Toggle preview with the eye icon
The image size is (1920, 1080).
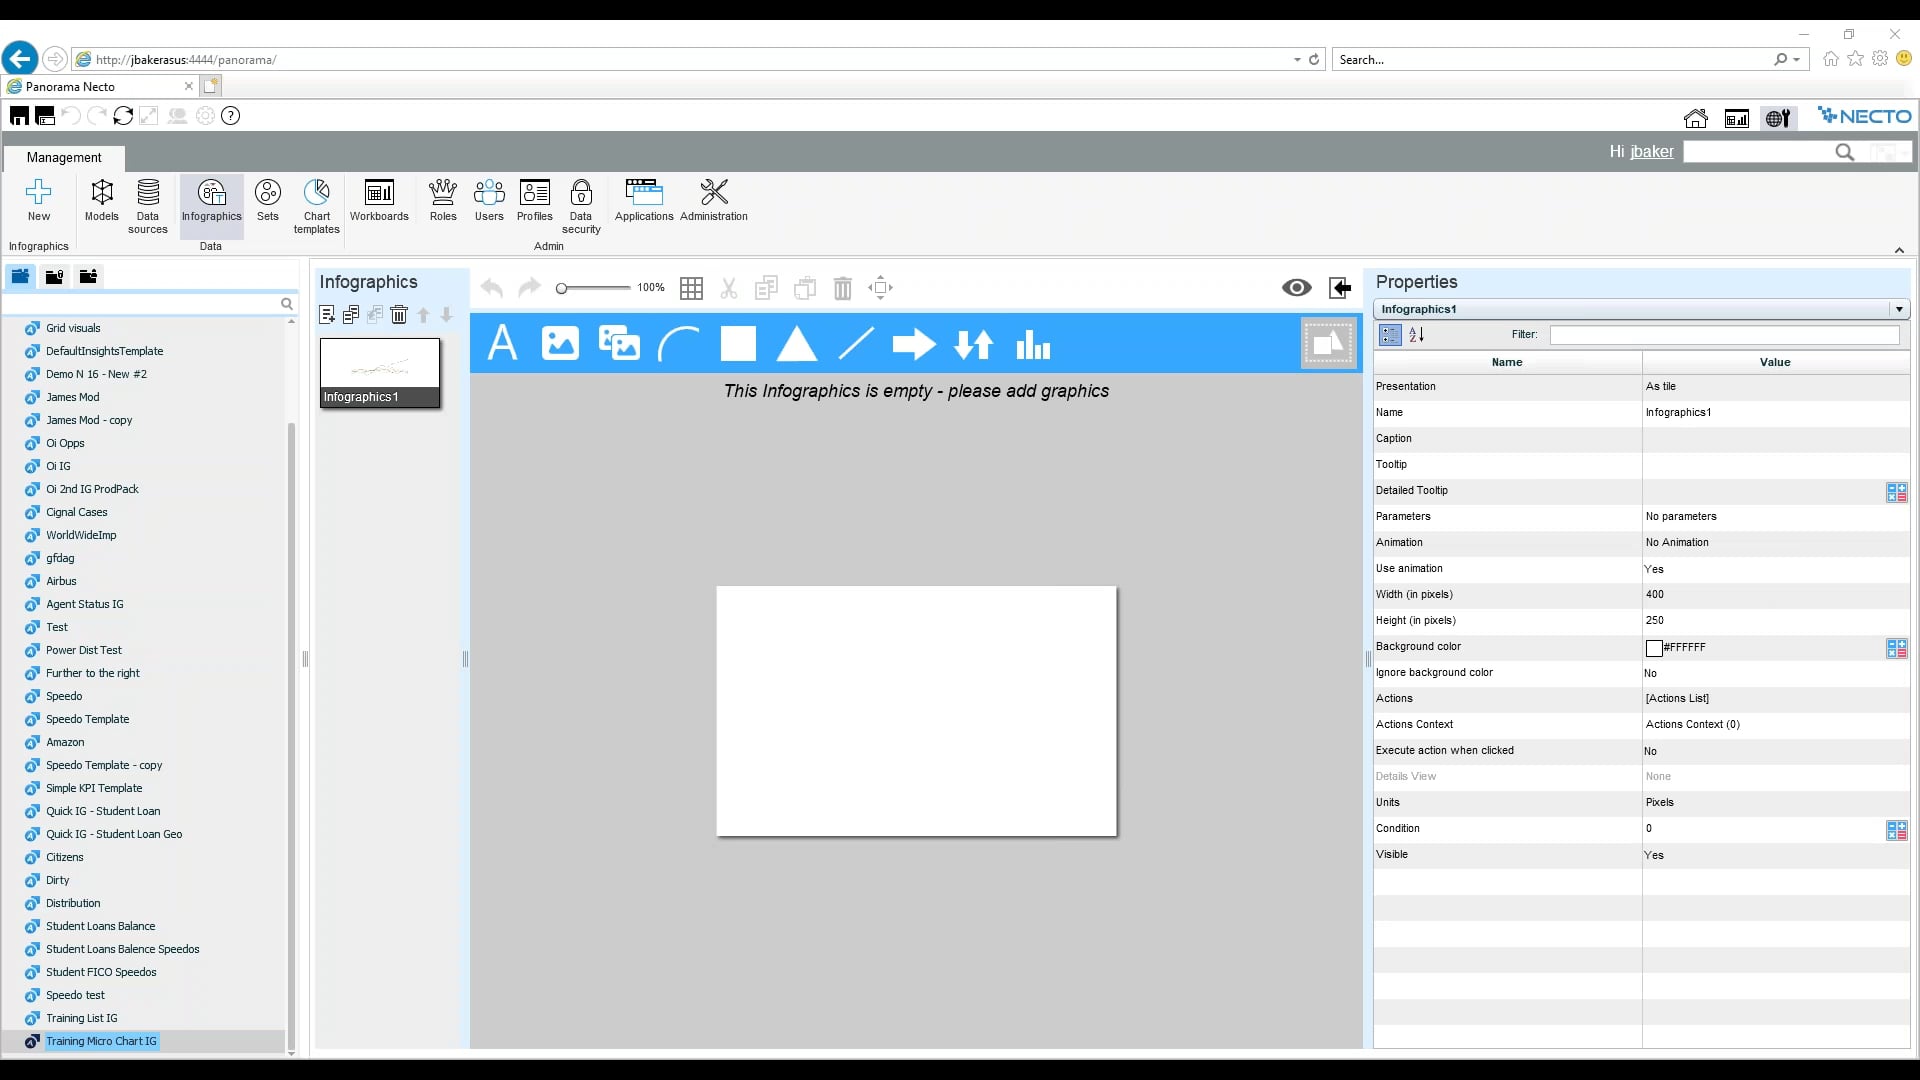(x=1296, y=288)
